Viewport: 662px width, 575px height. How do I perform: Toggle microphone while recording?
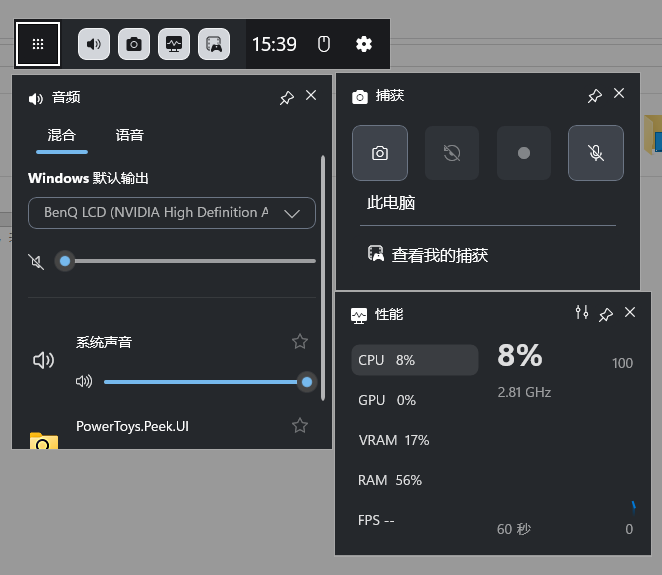[x=595, y=153]
